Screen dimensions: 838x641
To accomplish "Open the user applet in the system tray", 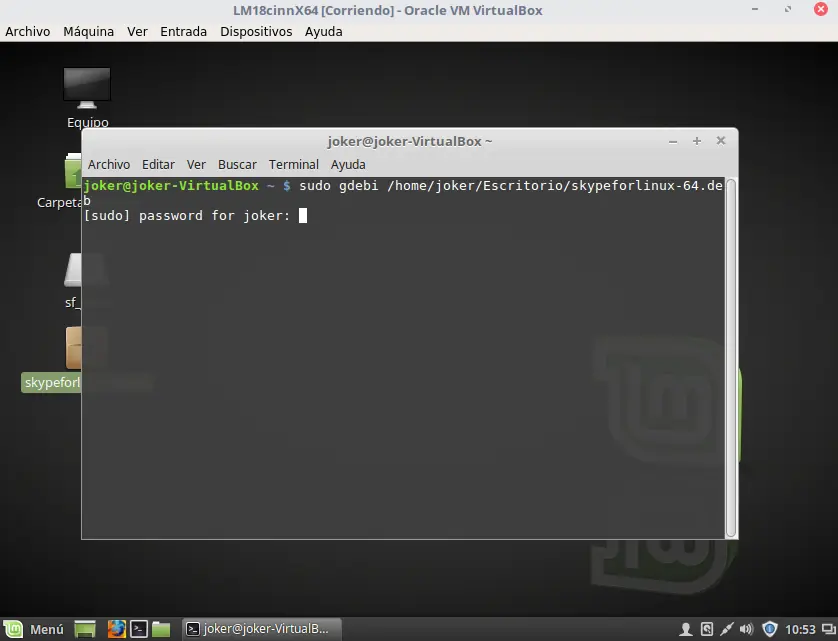I will click(x=685, y=629).
